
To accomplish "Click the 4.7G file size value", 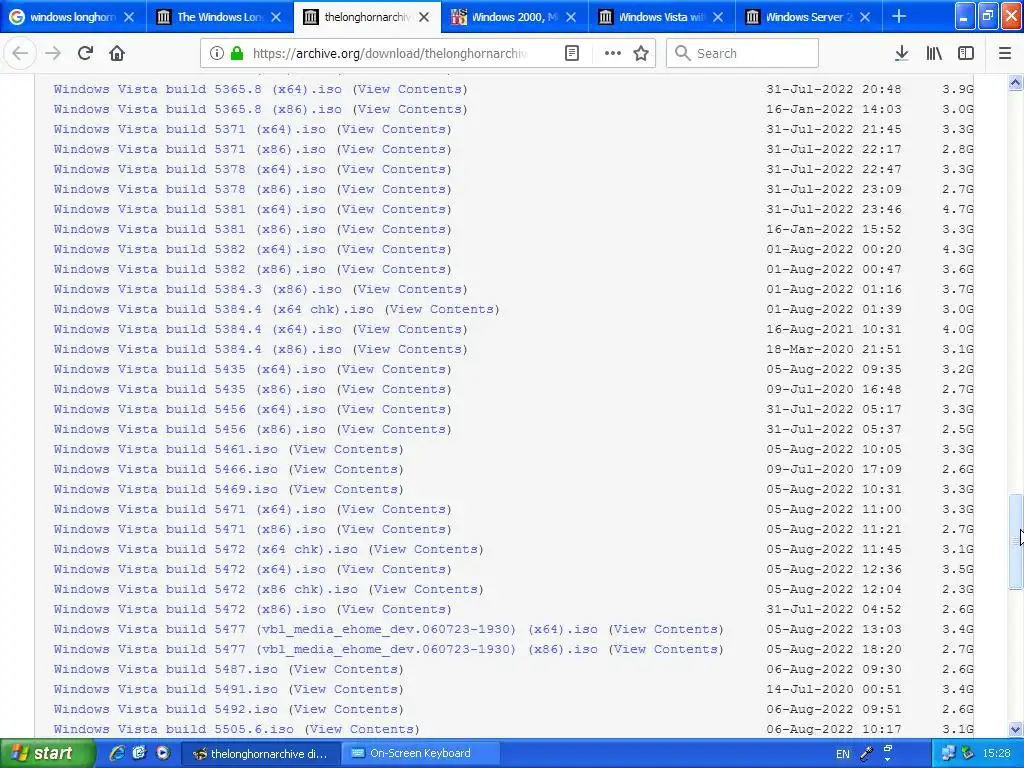I will pyautogui.click(x=957, y=210).
